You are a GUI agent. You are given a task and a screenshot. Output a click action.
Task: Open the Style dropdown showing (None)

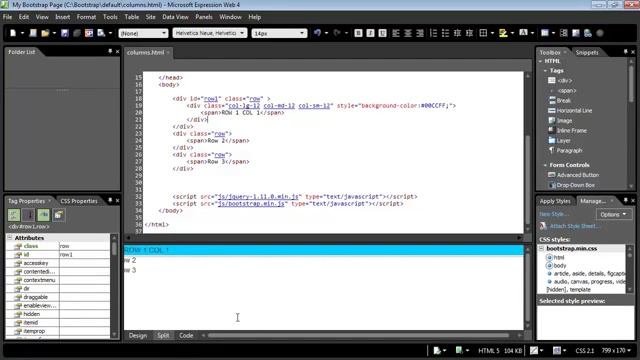tap(143, 33)
